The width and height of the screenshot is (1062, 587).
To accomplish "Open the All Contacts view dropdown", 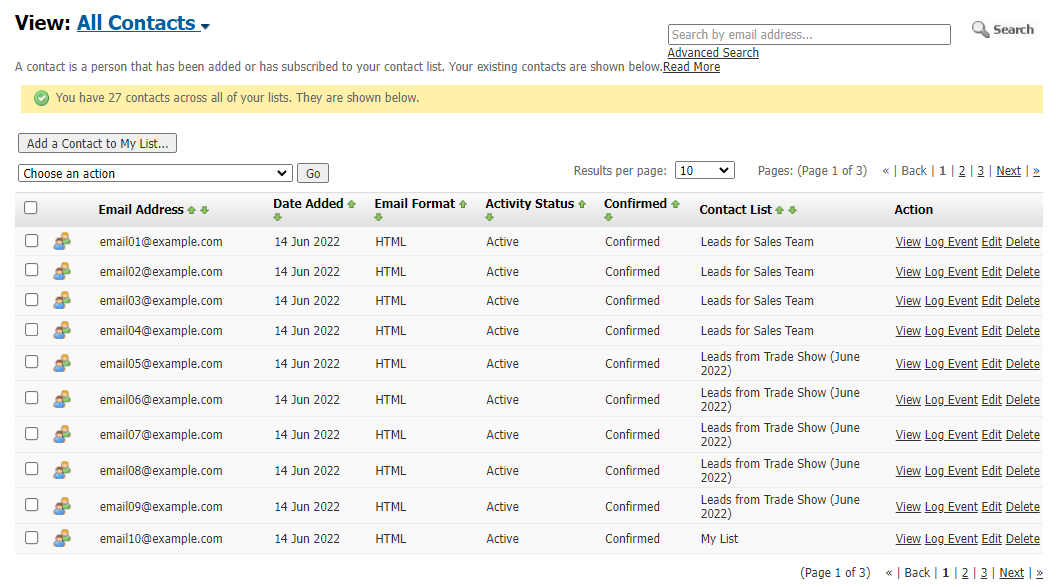I will [x=143, y=23].
